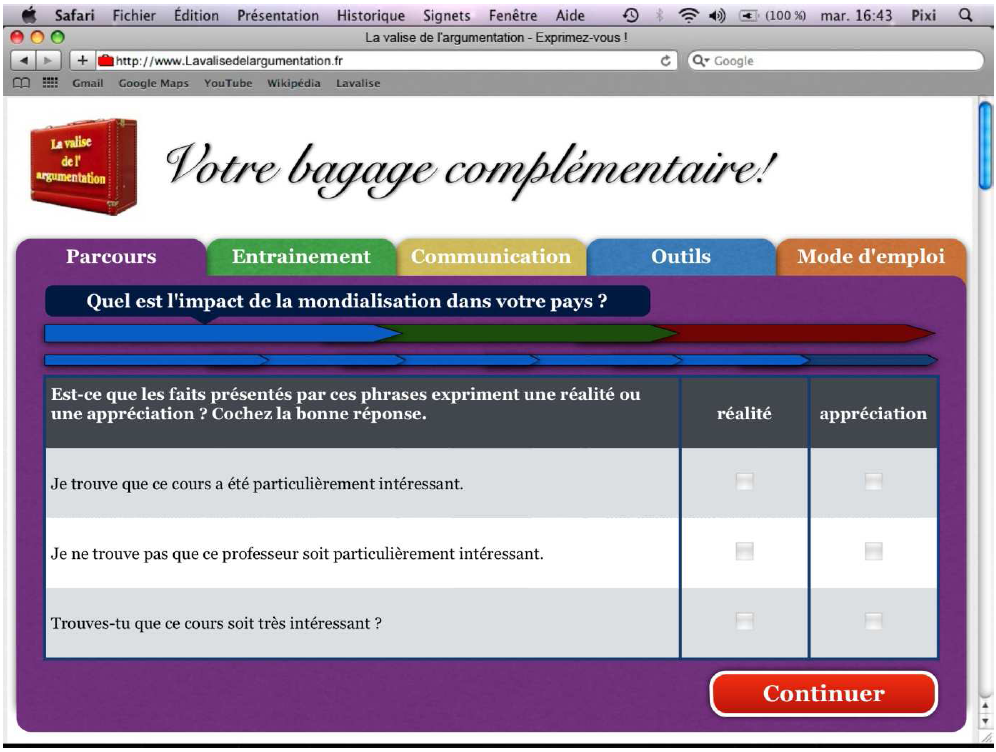Click the Wi-Fi status icon

(x=688, y=16)
